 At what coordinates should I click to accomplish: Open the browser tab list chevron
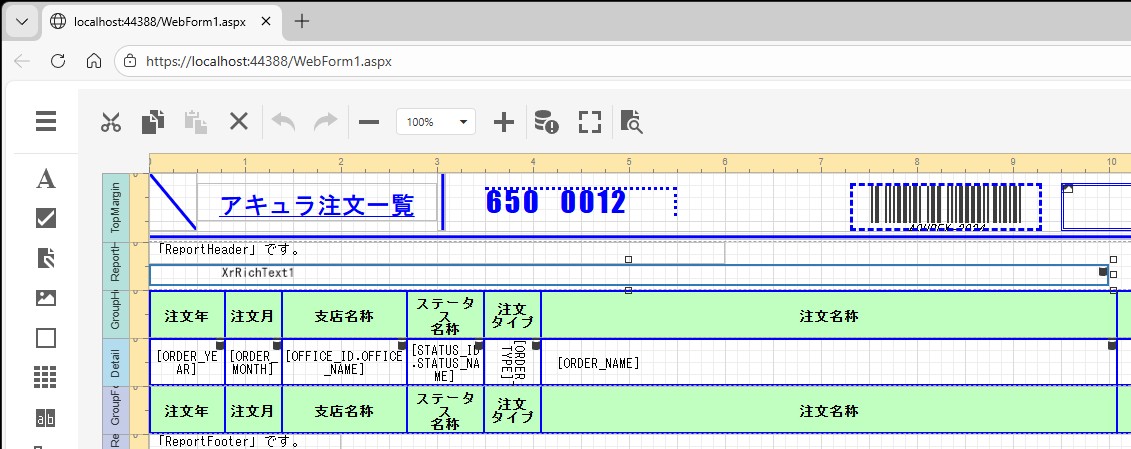coord(22,20)
